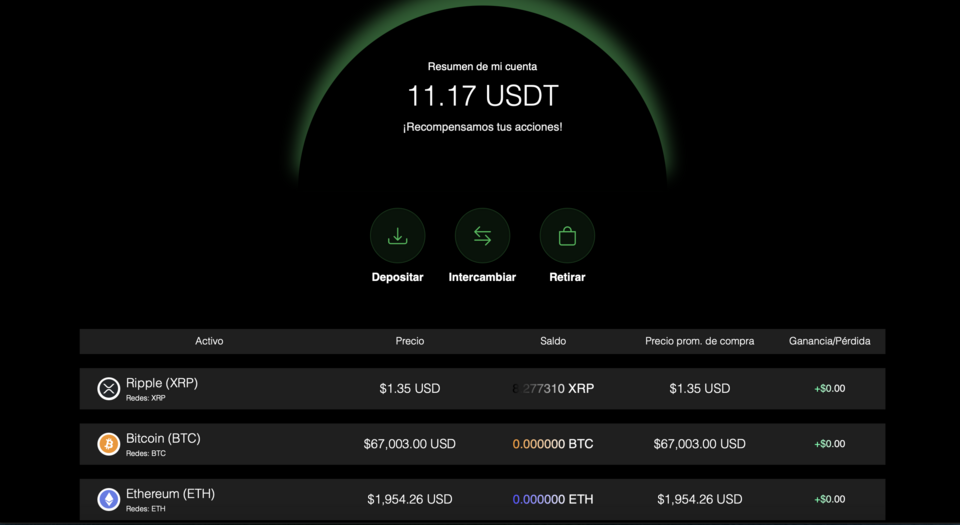Click the Depositar download icon
Viewport: 960px width, 525px height.
pyautogui.click(x=397, y=236)
